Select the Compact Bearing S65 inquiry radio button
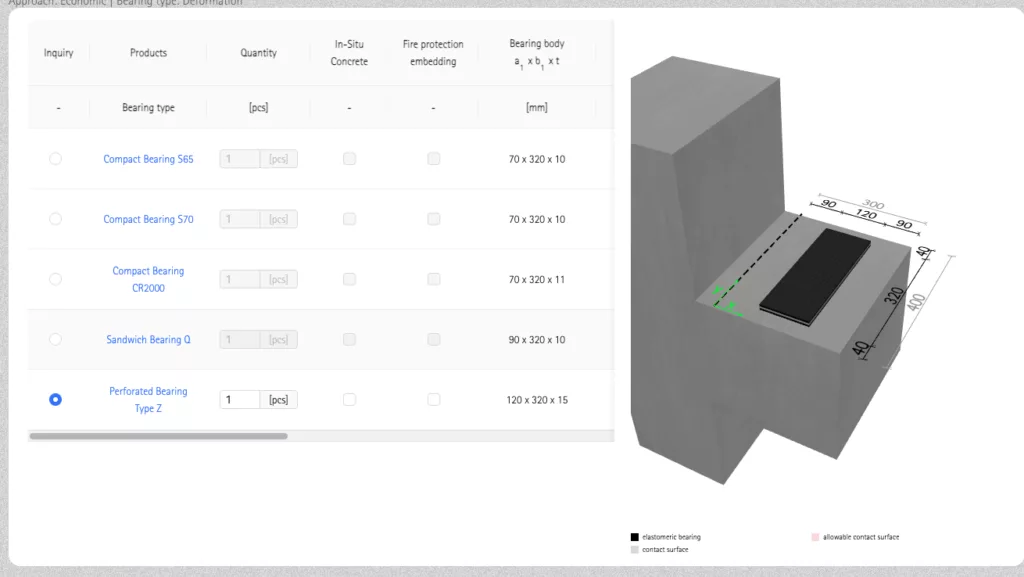1024x577 pixels. pyautogui.click(x=56, y=159)
